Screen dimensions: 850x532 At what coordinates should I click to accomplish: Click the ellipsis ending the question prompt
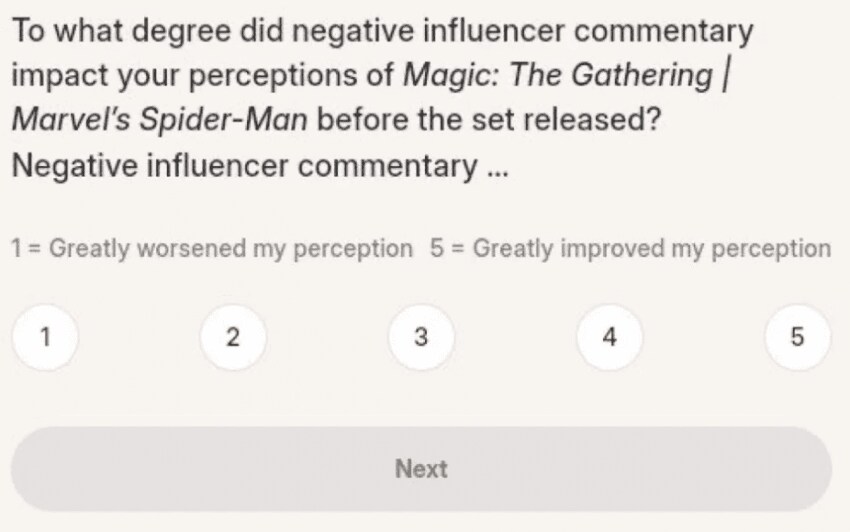pyautogui.click(x=497, y=167)
